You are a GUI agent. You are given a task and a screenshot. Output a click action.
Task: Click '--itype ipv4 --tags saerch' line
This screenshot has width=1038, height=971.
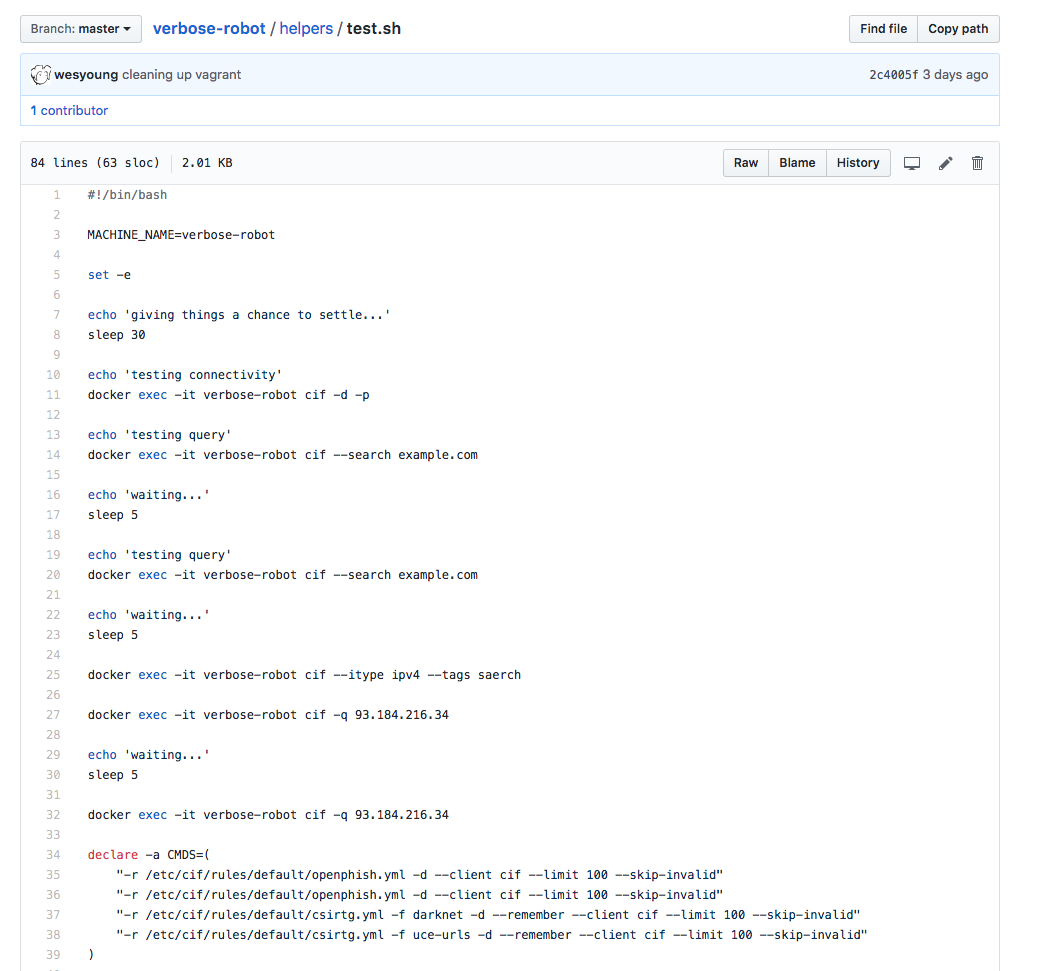(x=305, y=674)
